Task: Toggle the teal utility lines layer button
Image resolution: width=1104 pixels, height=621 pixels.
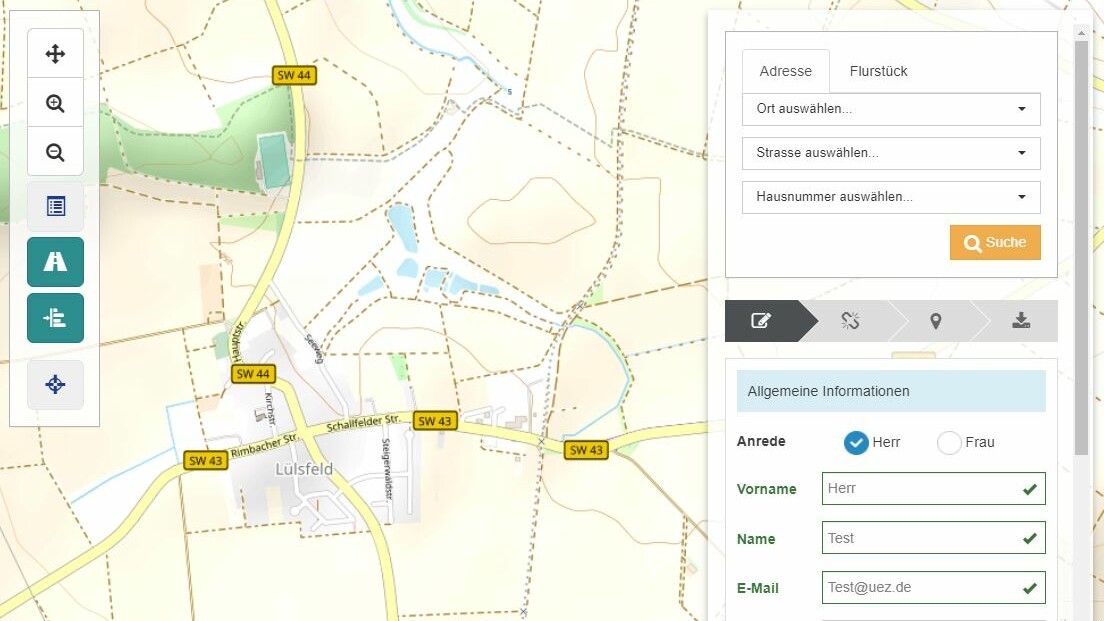Action: pyautogui.click(x=55, y=318)
